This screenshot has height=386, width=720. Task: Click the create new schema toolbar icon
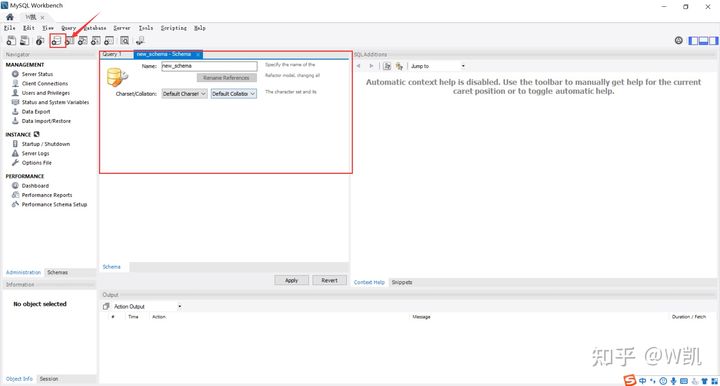tap(57, 41)
